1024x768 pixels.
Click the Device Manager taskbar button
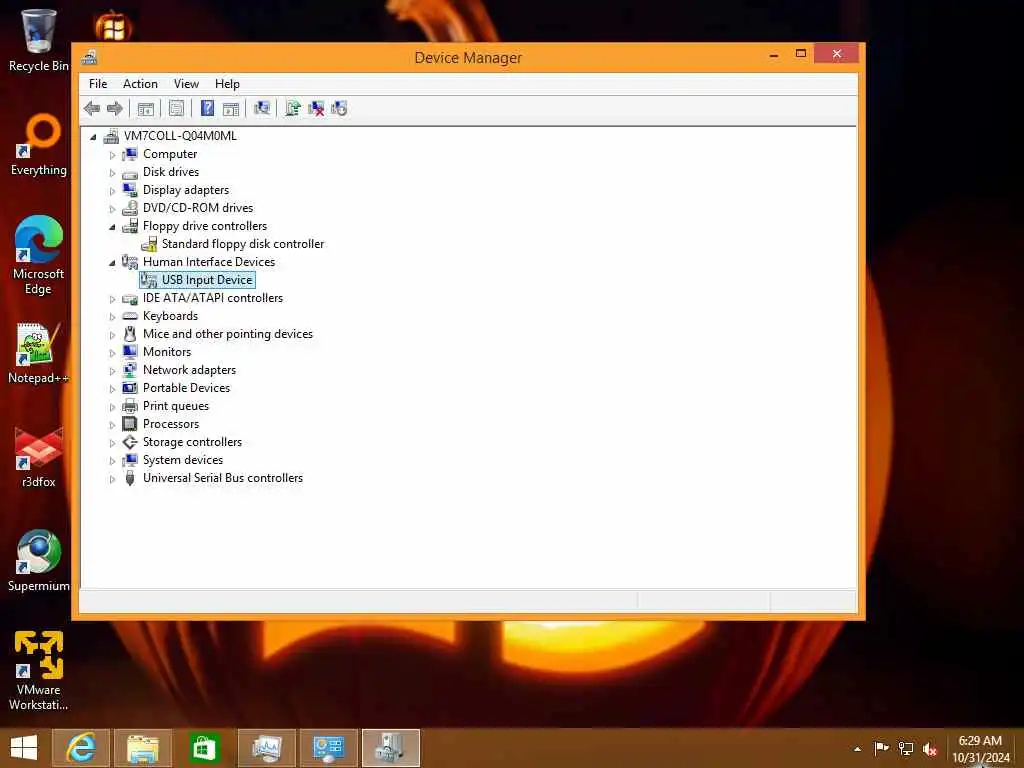(391, 748)
